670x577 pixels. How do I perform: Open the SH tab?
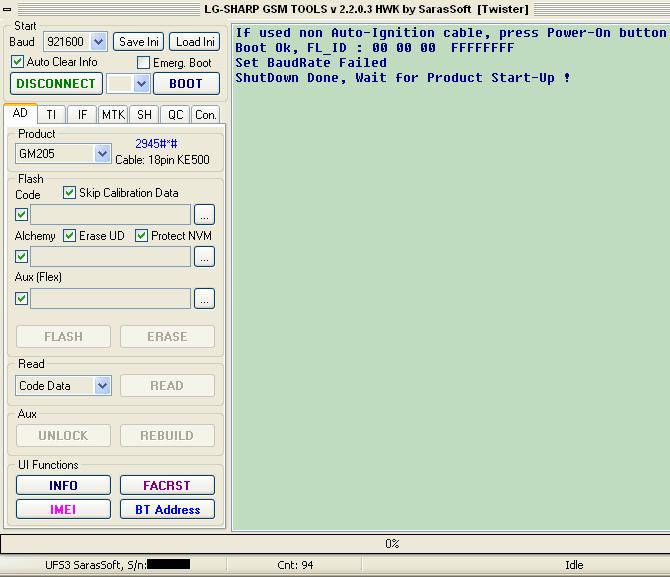point(144,115)
